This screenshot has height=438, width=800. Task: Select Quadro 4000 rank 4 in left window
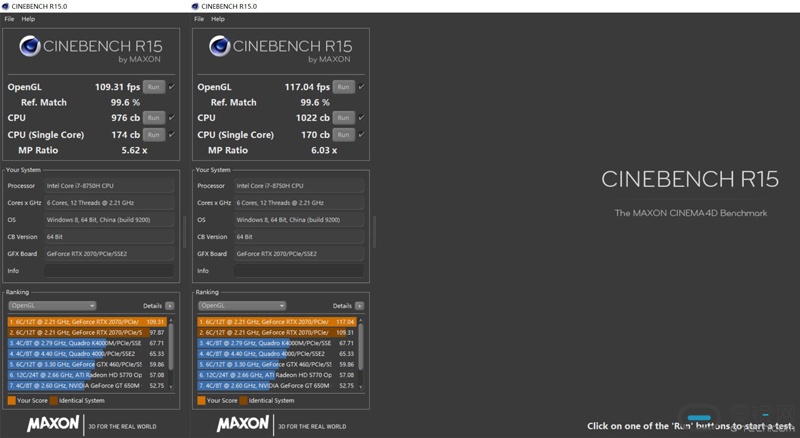pos(87,354)
